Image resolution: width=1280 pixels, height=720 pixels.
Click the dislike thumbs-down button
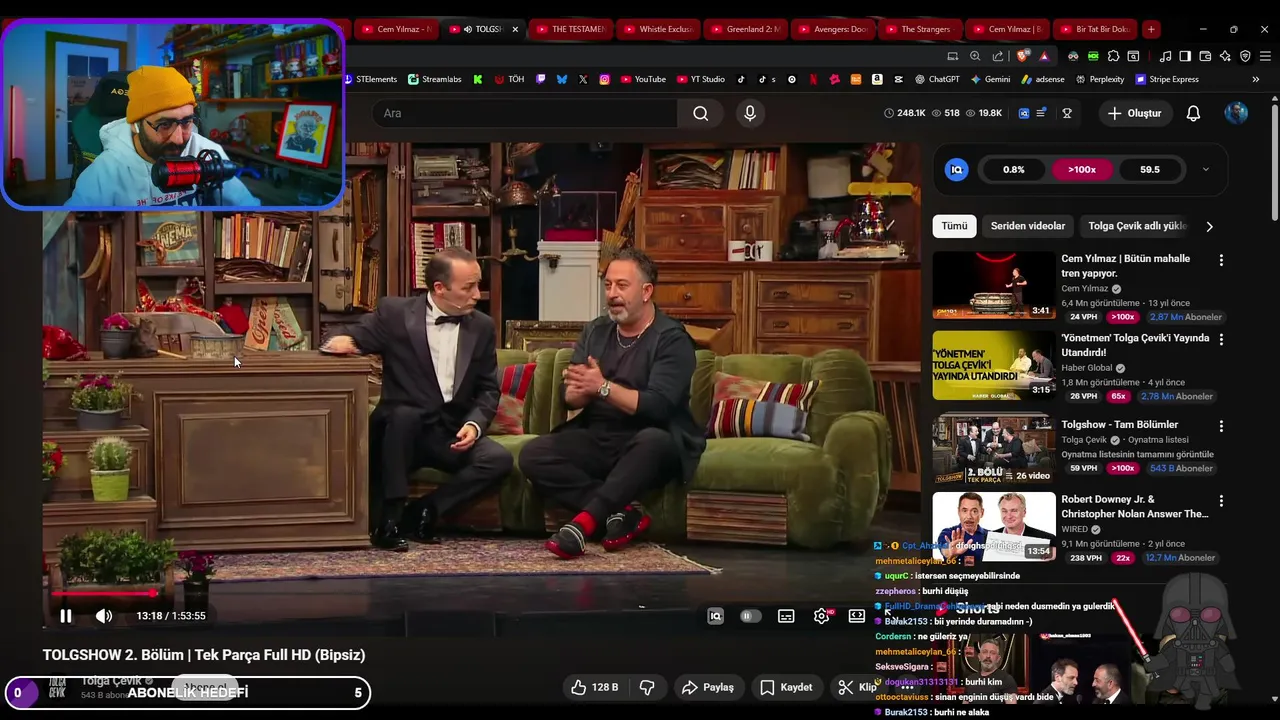647,687
